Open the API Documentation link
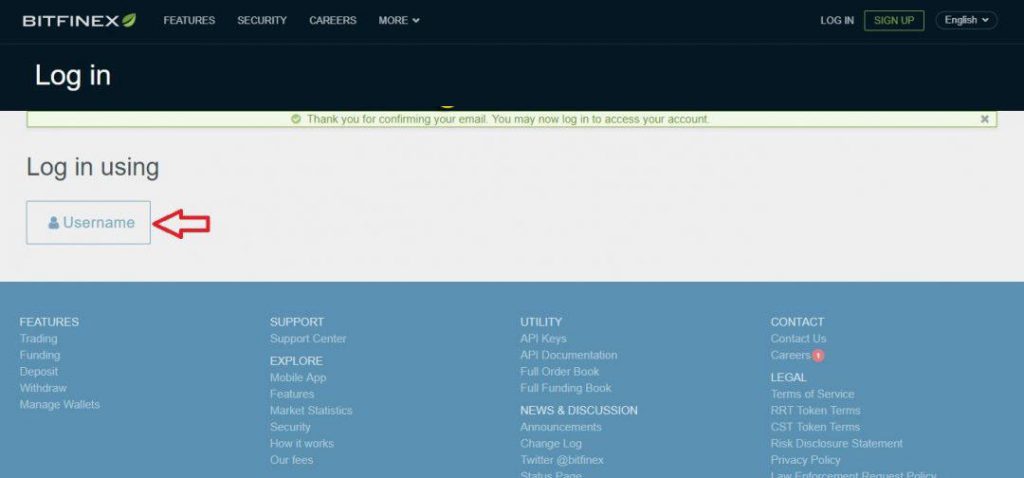This screenshot has width=1024, height=478. (568, 355)
